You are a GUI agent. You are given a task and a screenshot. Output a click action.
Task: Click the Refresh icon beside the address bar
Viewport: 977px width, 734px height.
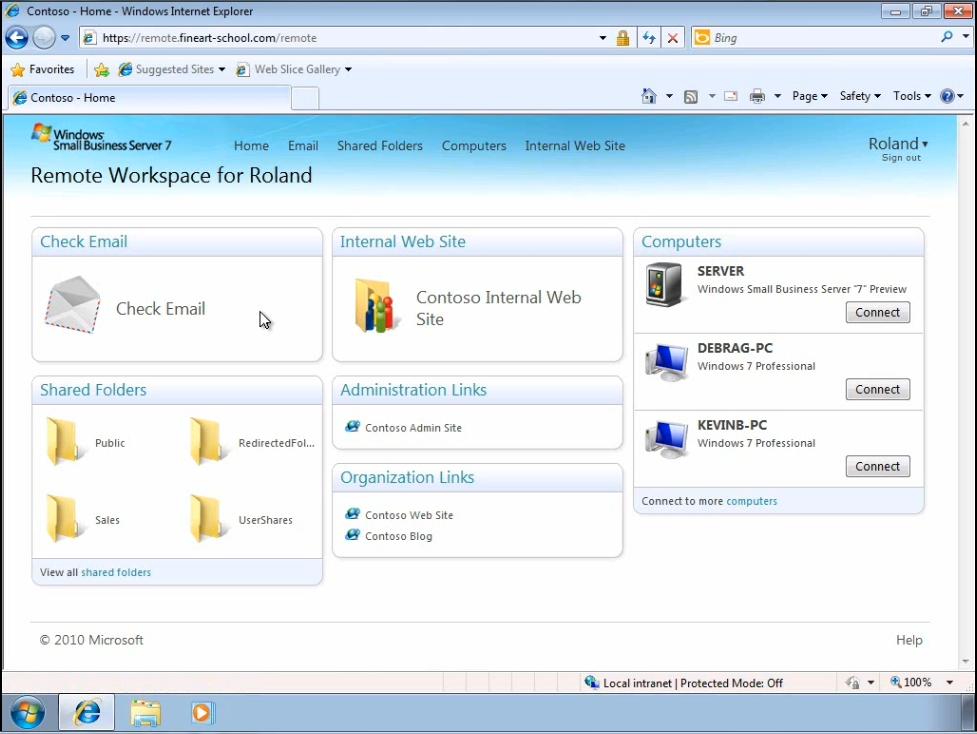(x=649, y=38)
